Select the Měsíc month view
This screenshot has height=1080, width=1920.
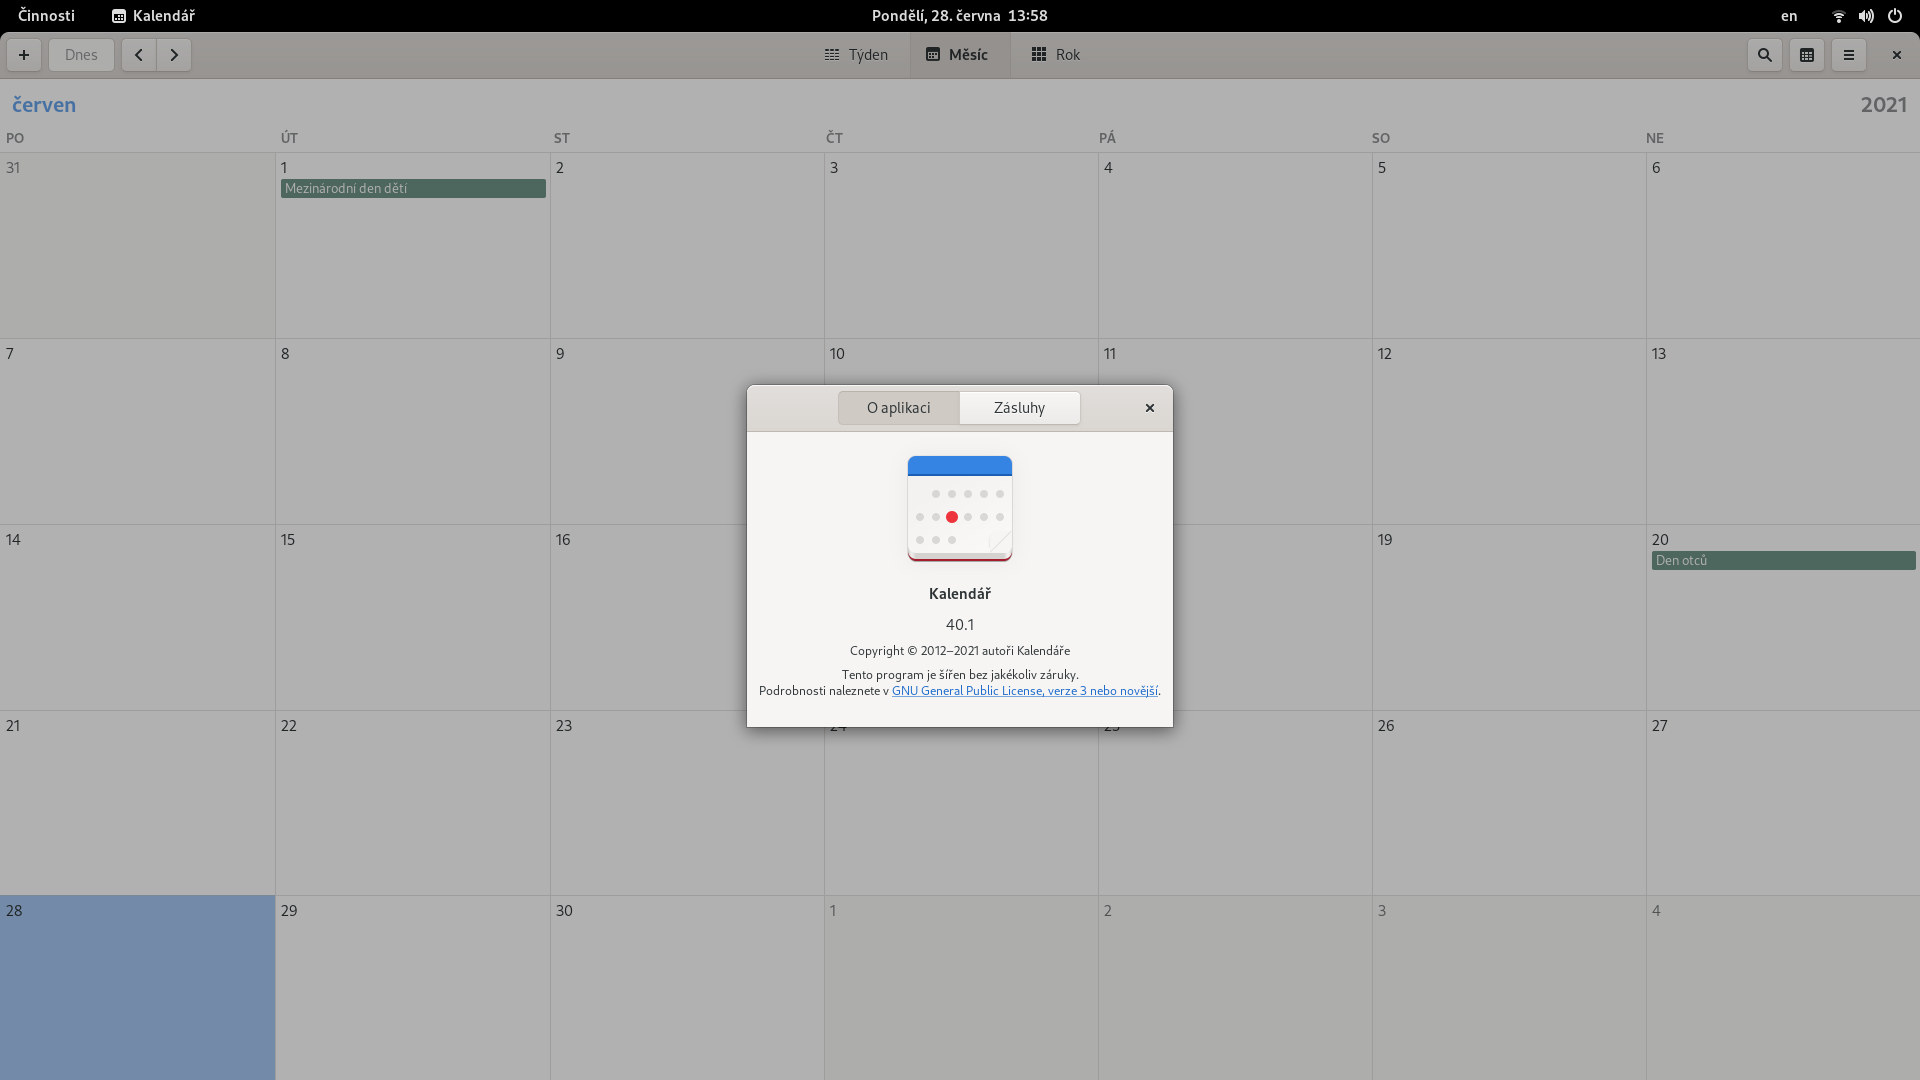coord(957,55)
